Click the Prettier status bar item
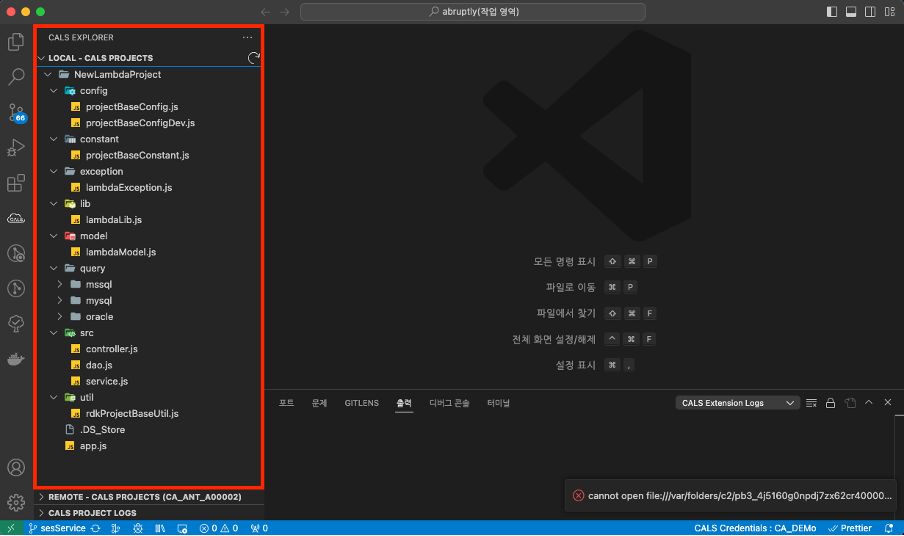The width and height of the screenshot is (904, 536). coord(850,528)
